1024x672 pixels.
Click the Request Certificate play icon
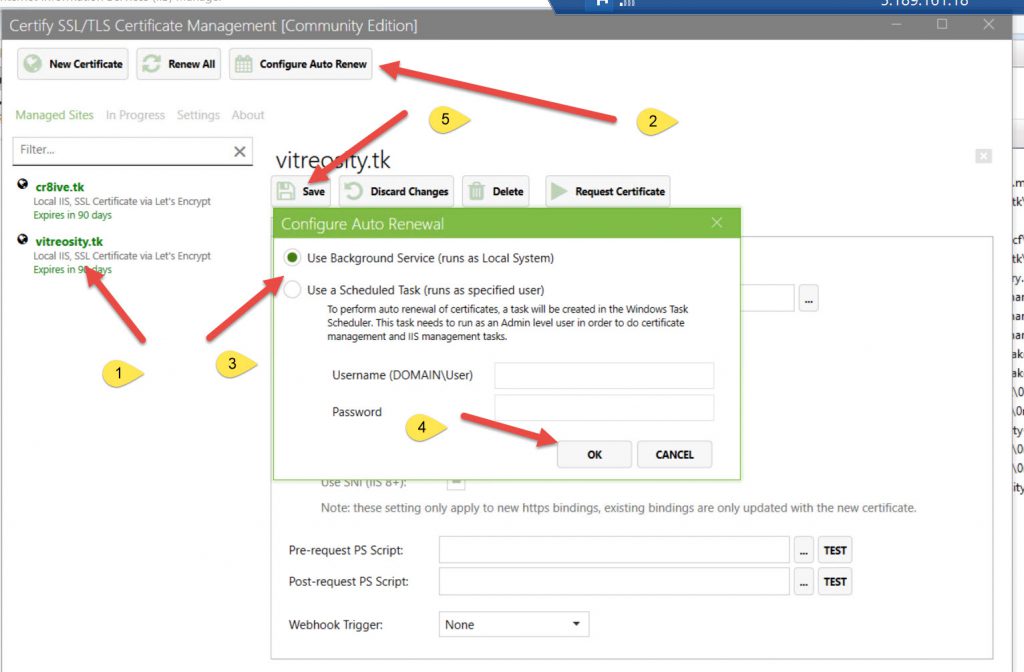point(560,191)
